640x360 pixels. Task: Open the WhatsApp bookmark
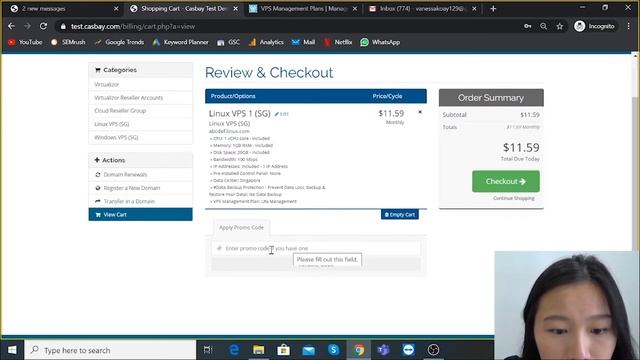point(380,42)
